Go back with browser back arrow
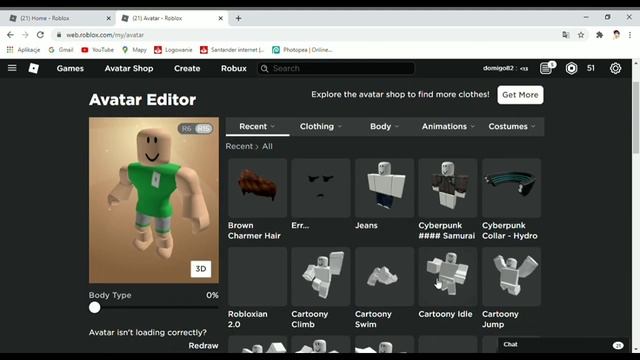 coord(11,35)
